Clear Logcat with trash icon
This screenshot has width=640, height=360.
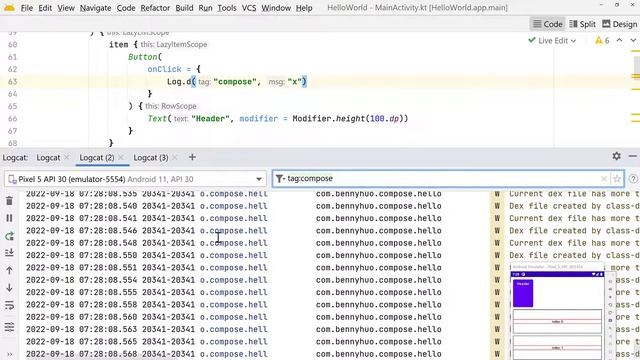tap(9, 201)
